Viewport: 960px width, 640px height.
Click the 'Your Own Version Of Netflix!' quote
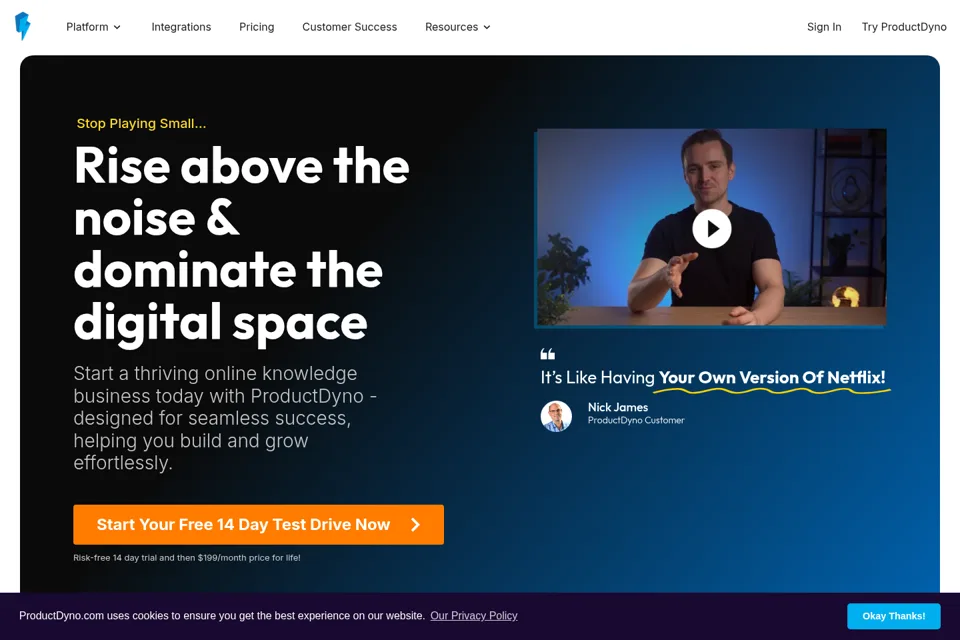[772, 377]
